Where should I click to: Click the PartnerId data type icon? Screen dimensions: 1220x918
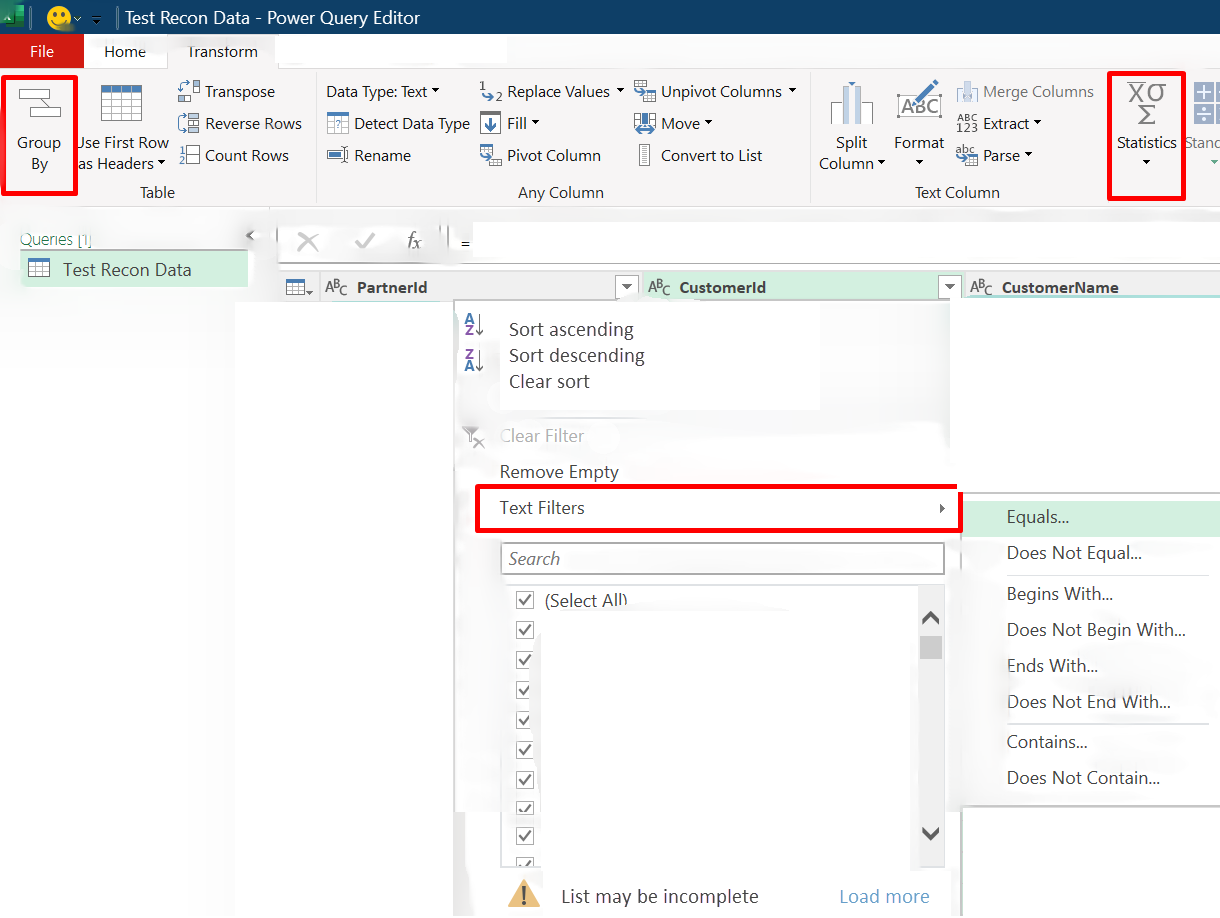pyautogui.click(x=337, y=287)
